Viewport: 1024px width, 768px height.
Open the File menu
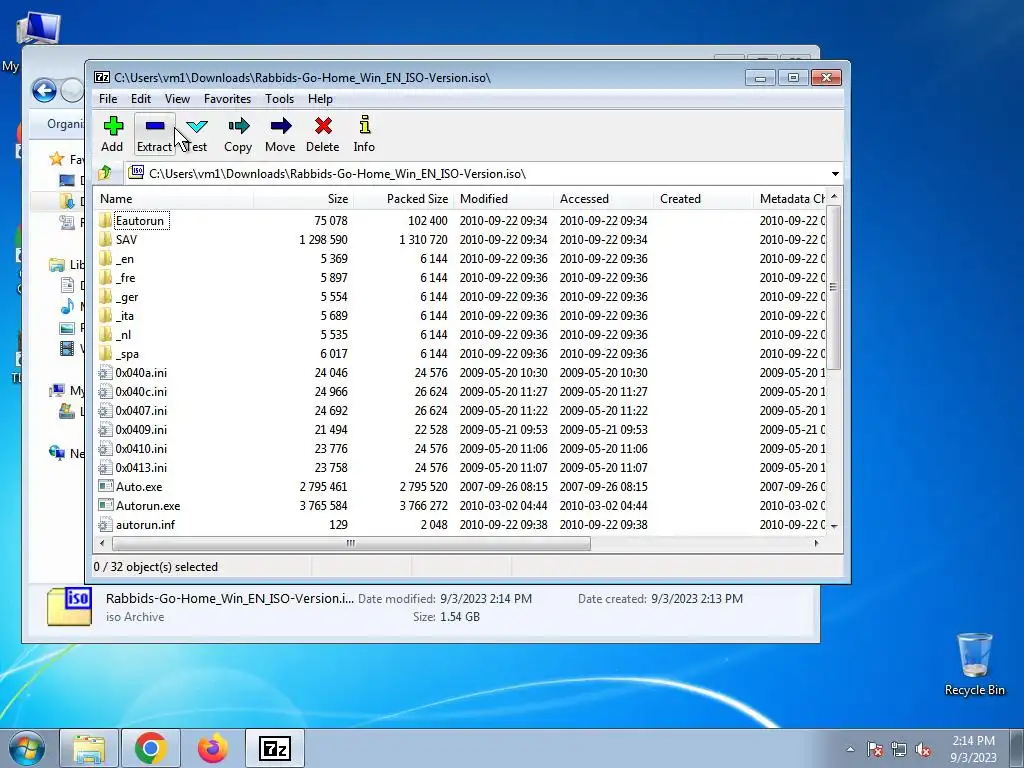click(x=108, y=99)
